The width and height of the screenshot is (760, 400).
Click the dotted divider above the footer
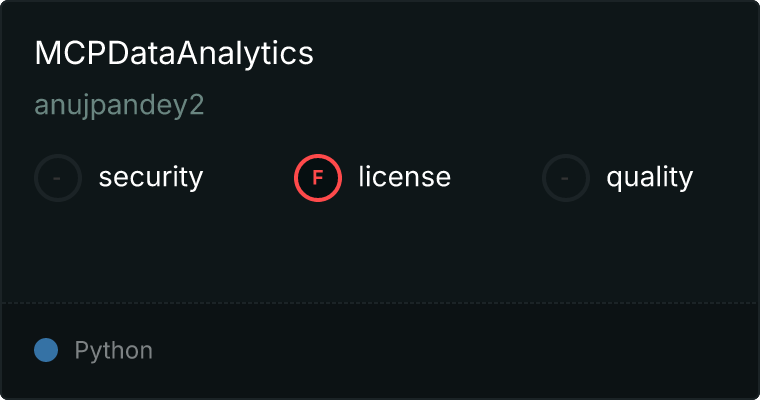point(380,302)
